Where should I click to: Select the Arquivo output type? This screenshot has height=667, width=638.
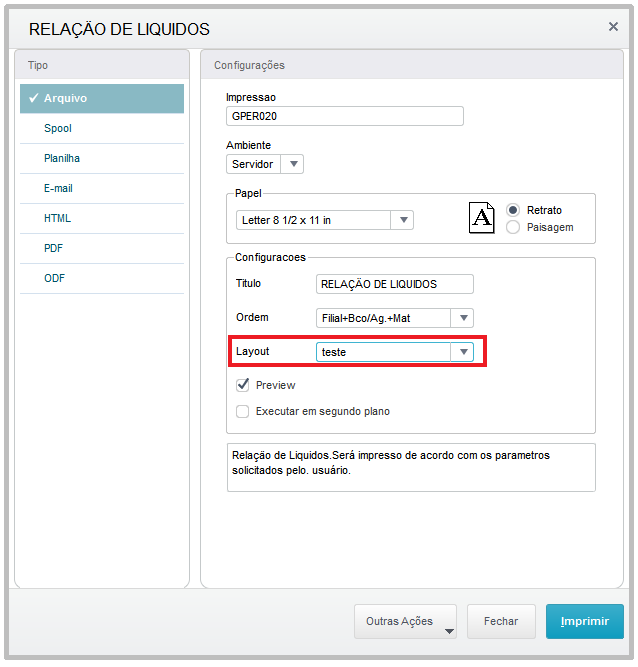click(102, 98)
